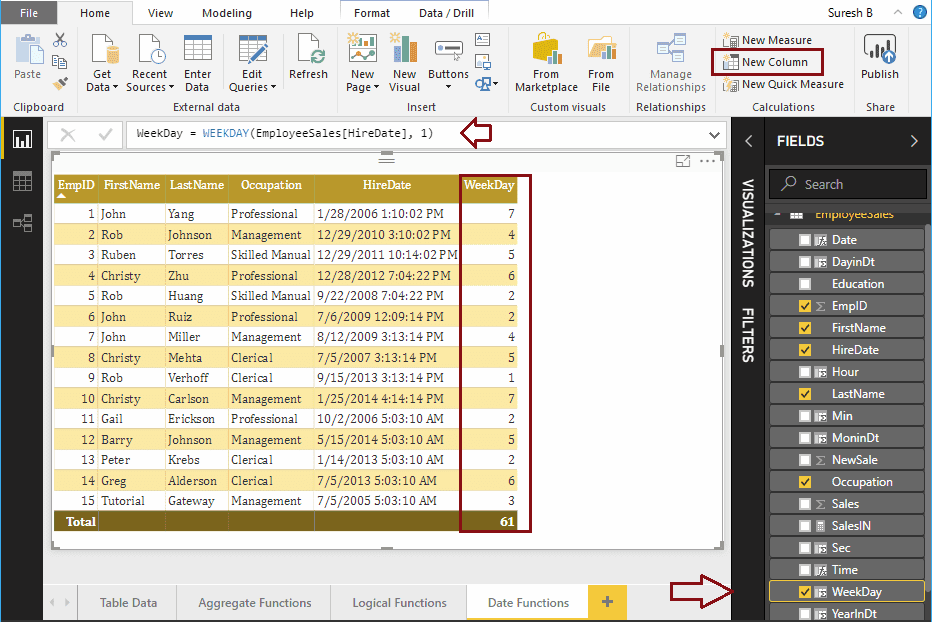The image size is (932, 622).
Task: Open the Relationships model view icon
Action: click(21, 223)
